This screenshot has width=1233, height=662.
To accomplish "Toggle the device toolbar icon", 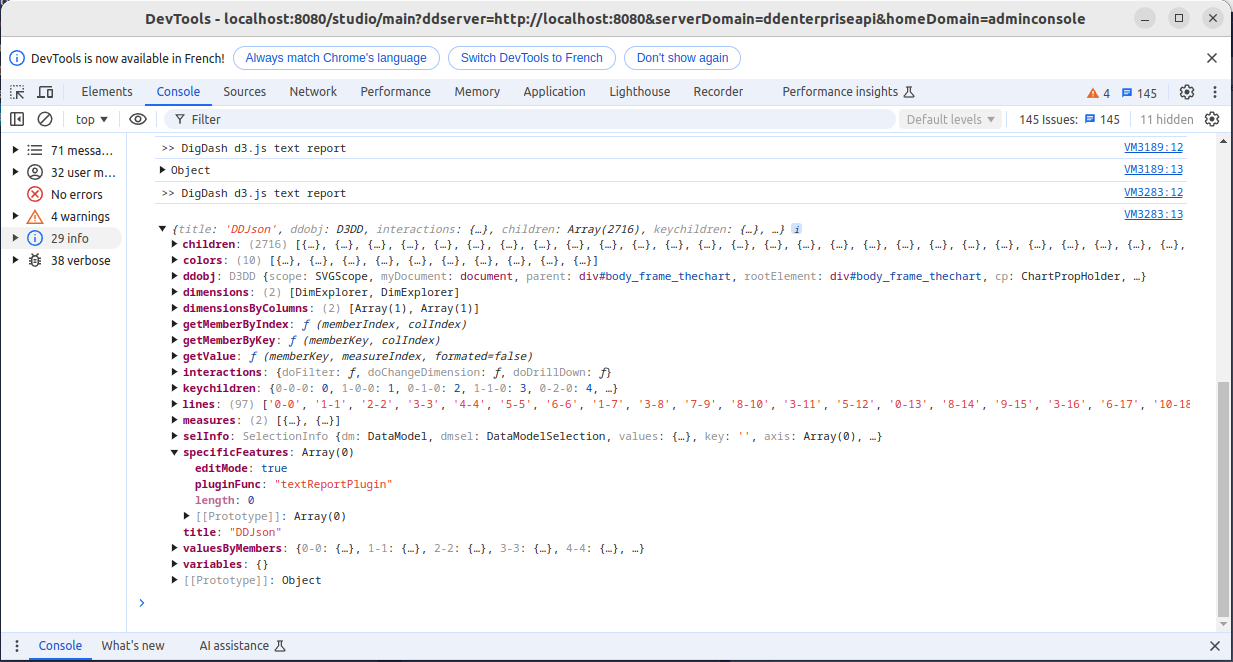I will coord(45,92).
